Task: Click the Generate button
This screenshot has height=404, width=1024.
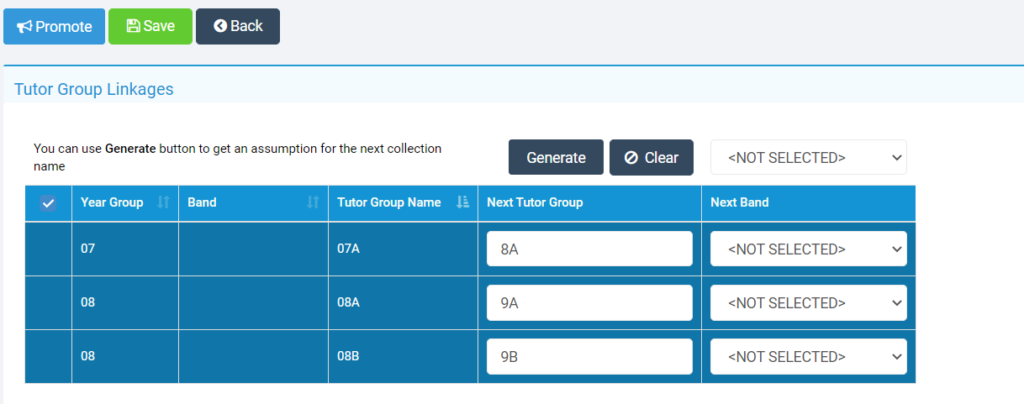Action: [x=556, y=157]
